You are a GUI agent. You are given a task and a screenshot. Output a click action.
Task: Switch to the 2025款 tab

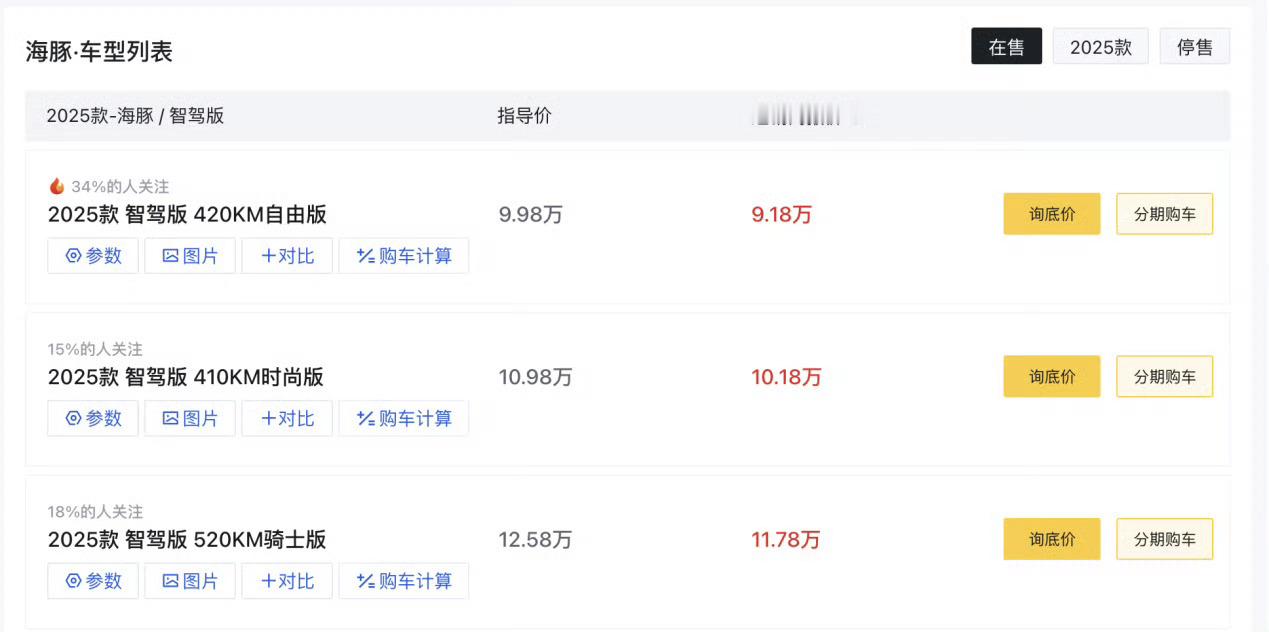pyautogui.click(x=1101, y=47)
